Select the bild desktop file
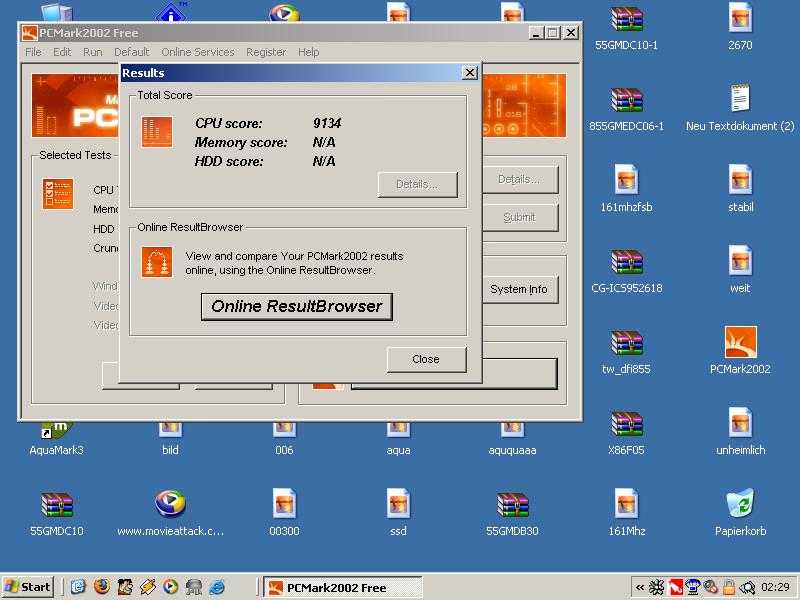This screenshot has height=600, width=800. pyautogui.click(x=170, y=439)
